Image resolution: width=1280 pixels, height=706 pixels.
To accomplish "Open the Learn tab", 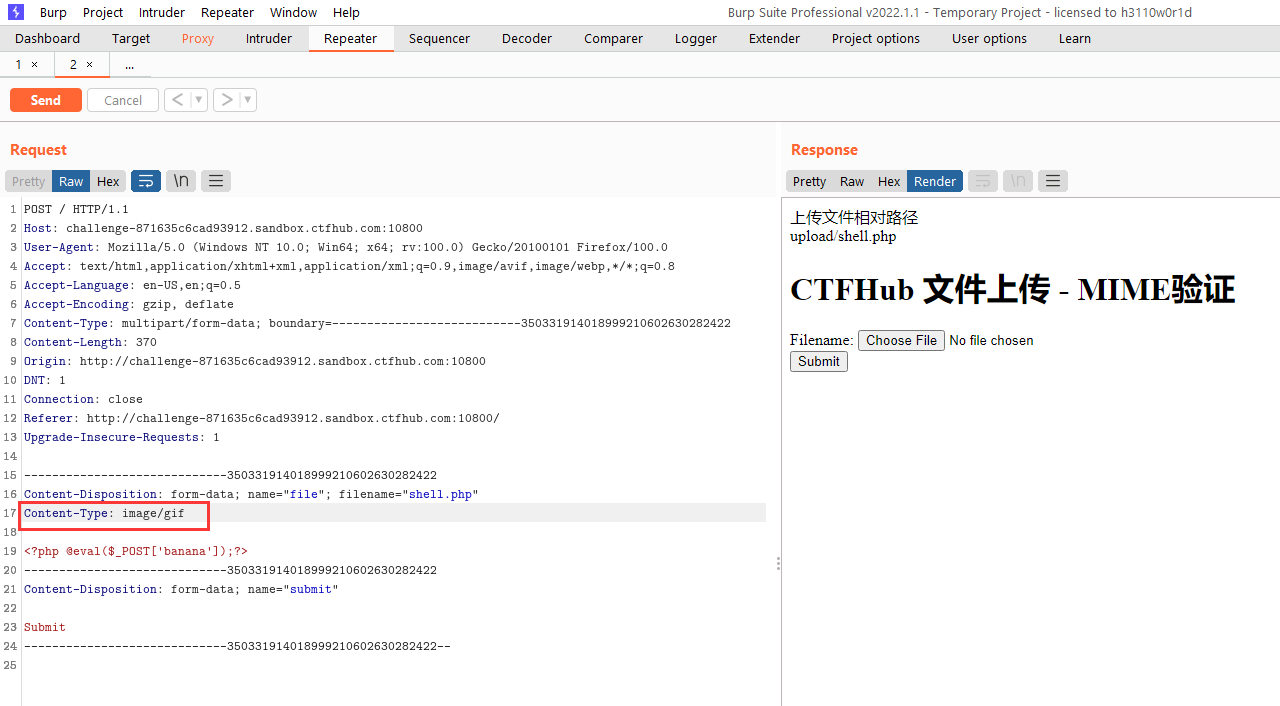I will click(x=1075, y=38).
